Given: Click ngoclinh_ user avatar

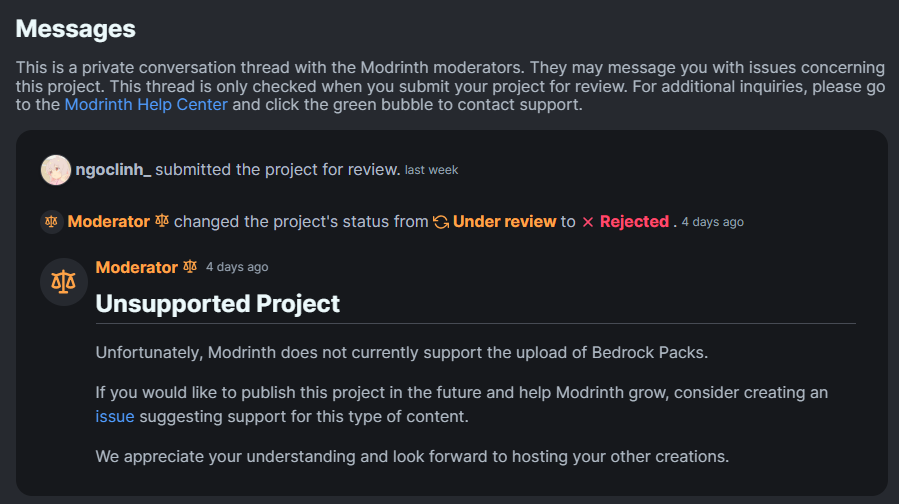Looking at the screenshot, I should click(56, 170).
